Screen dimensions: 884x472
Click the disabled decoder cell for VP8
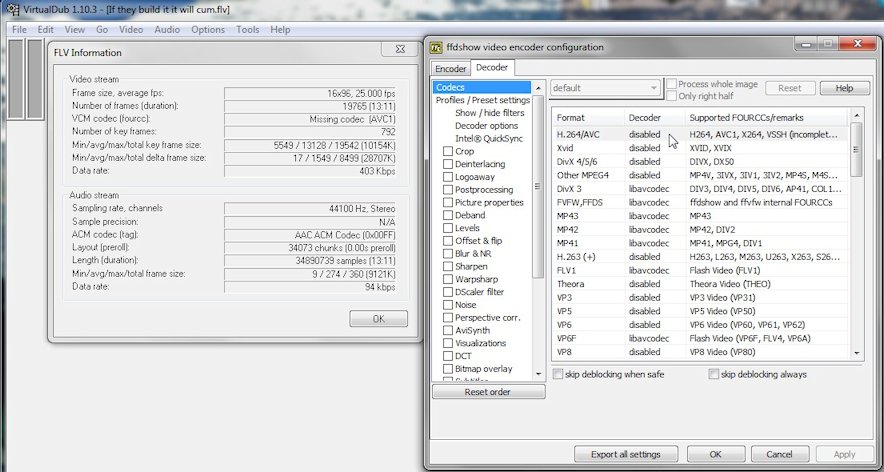[644, 352]
